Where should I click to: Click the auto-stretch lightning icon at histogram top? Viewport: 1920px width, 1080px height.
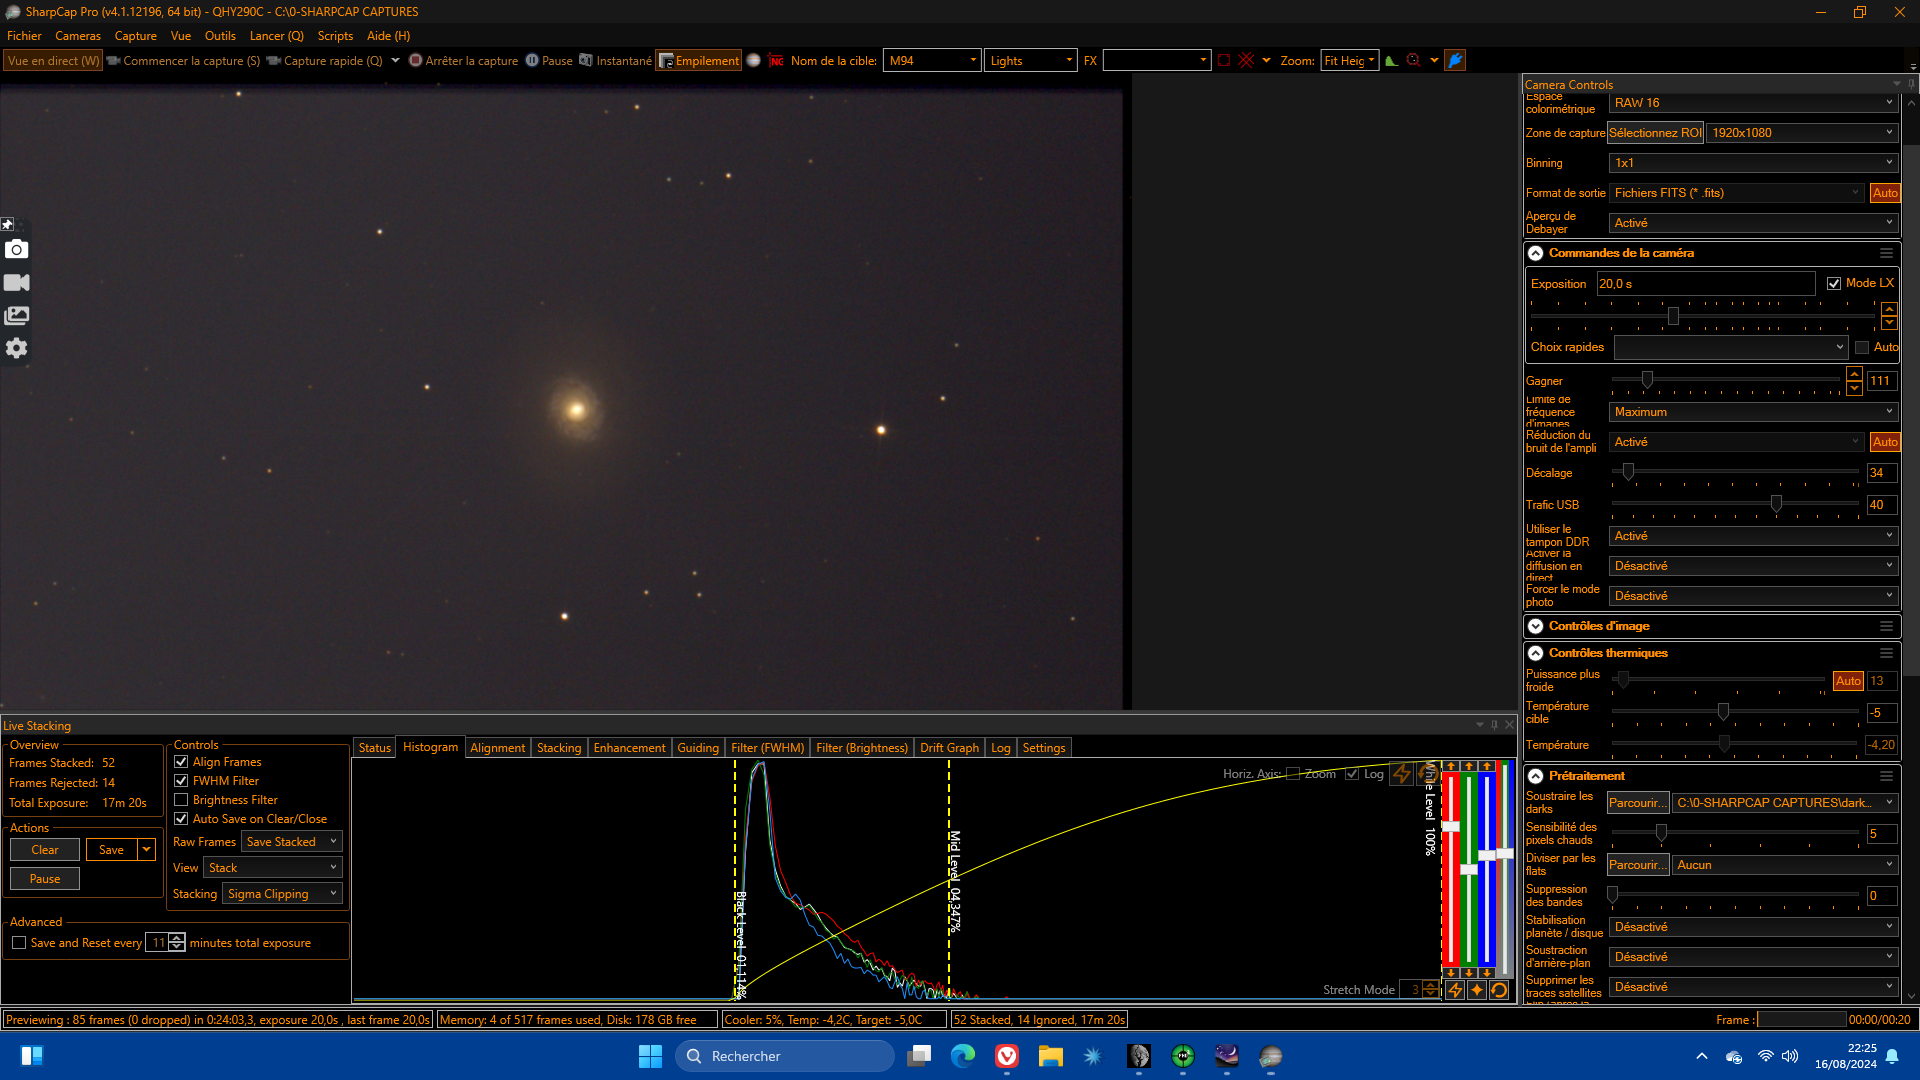click(x=1402, y=774)
